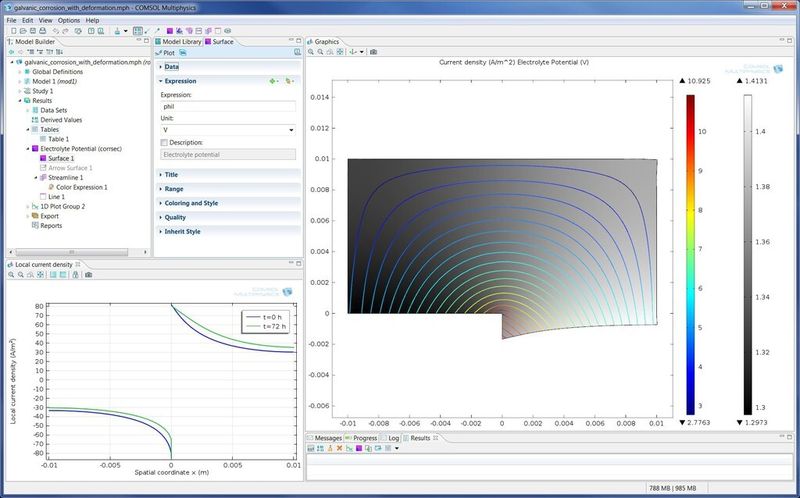
Task: Click the Plot button in Surface settings
Action: [x=168, y=52]
